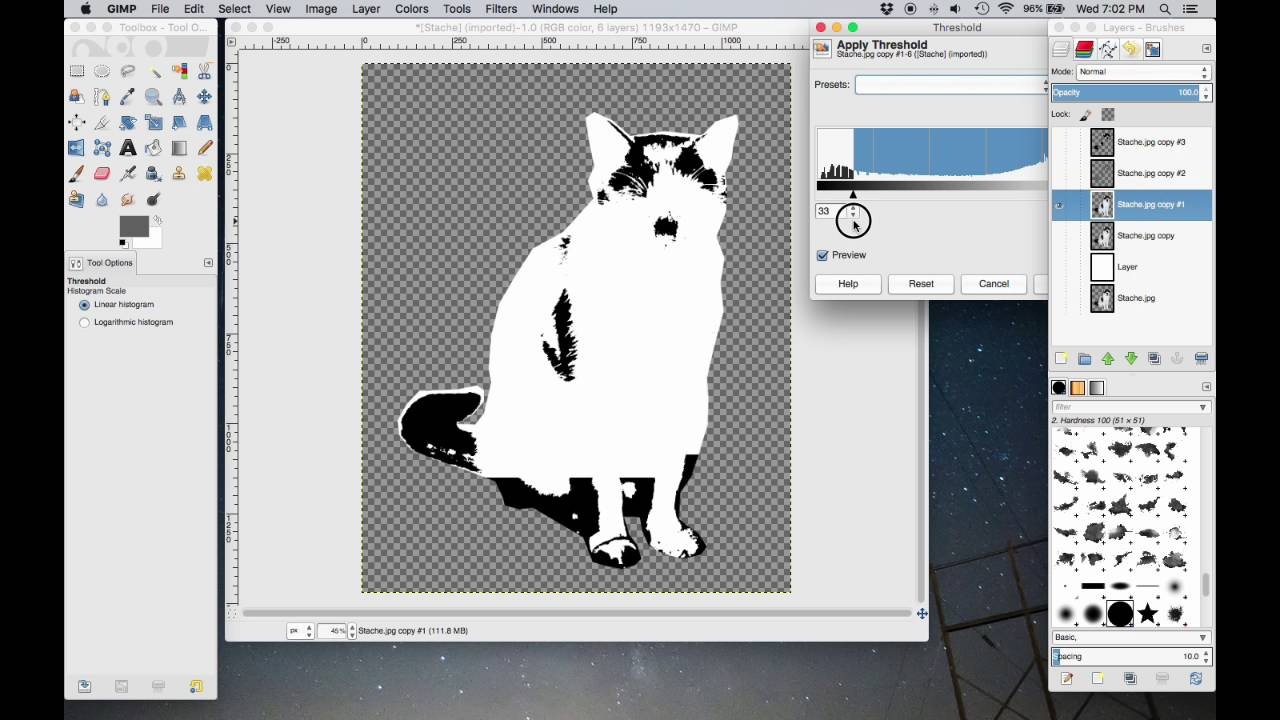This screenshot has width=1280, height=720.
Task: Select the Text tool in toolbox
Action: point(128,148)
